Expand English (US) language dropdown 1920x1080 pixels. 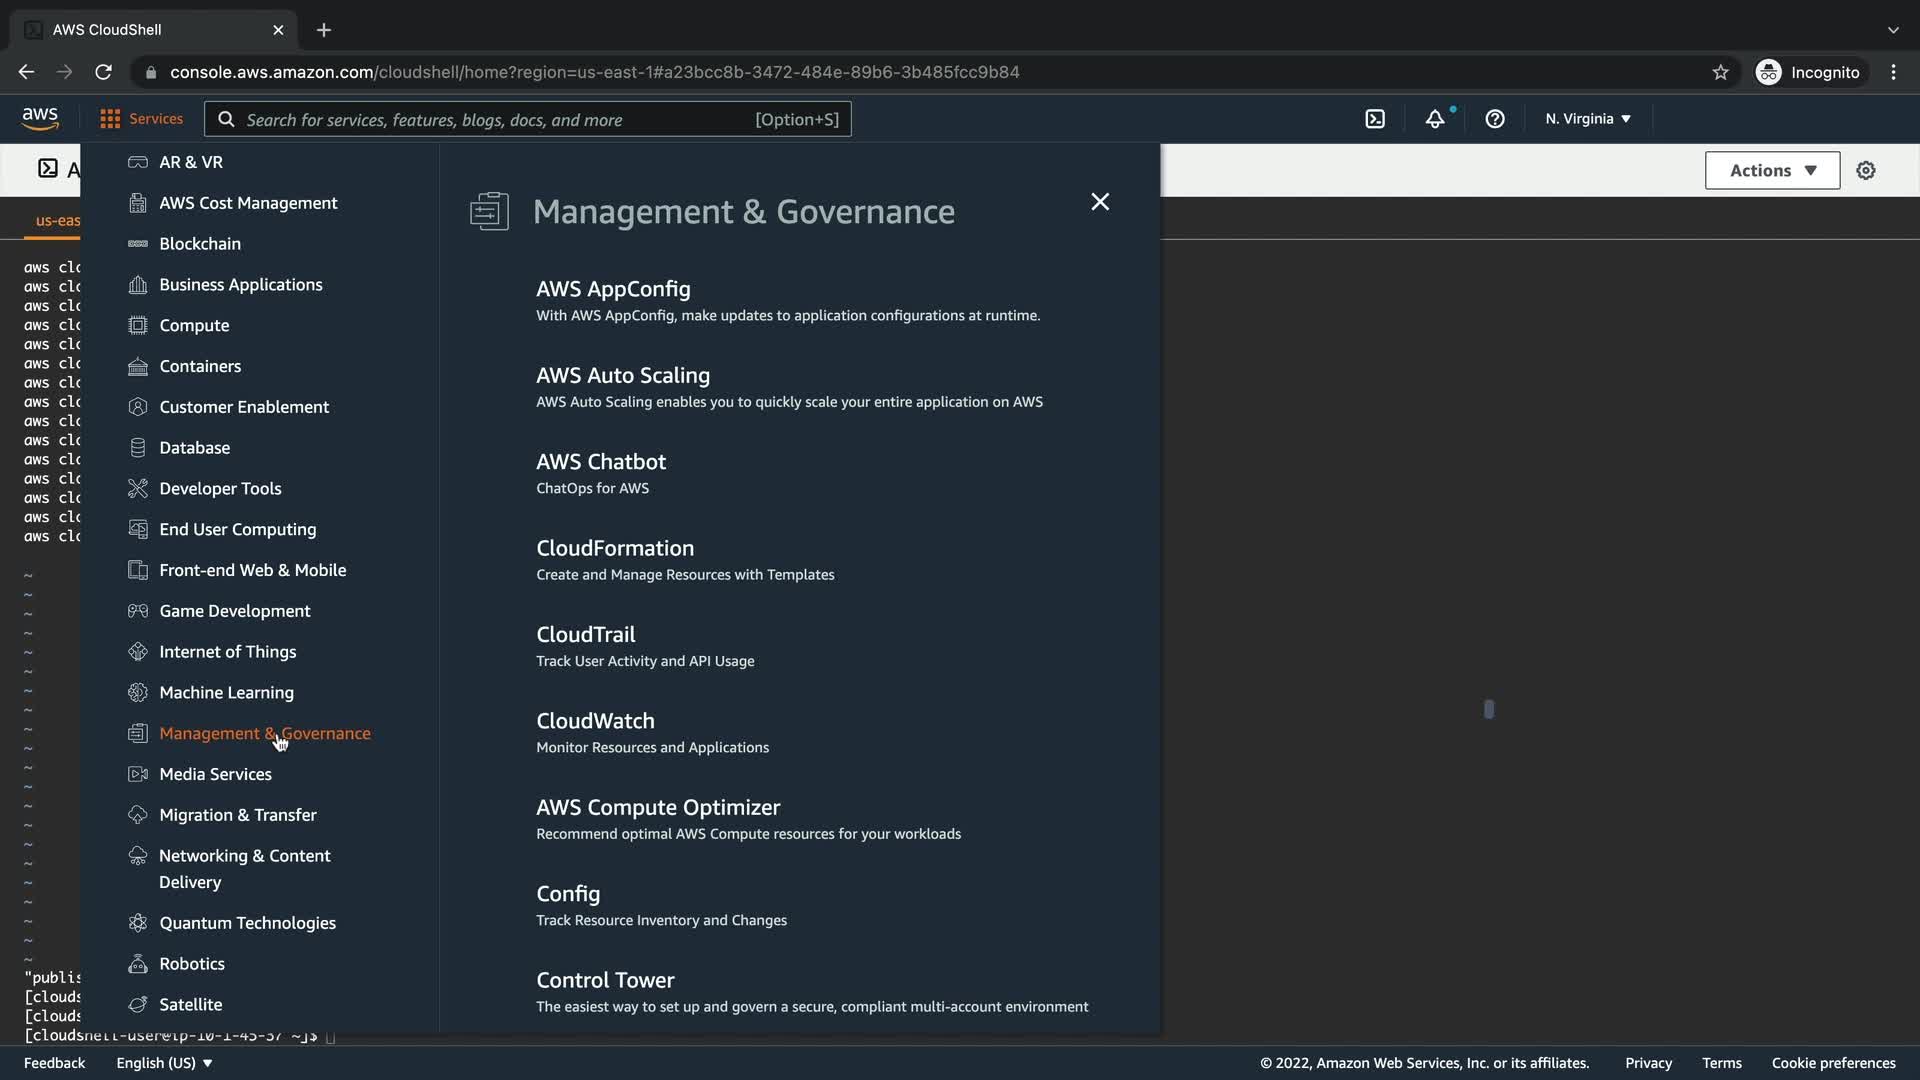click(164, 1063)
